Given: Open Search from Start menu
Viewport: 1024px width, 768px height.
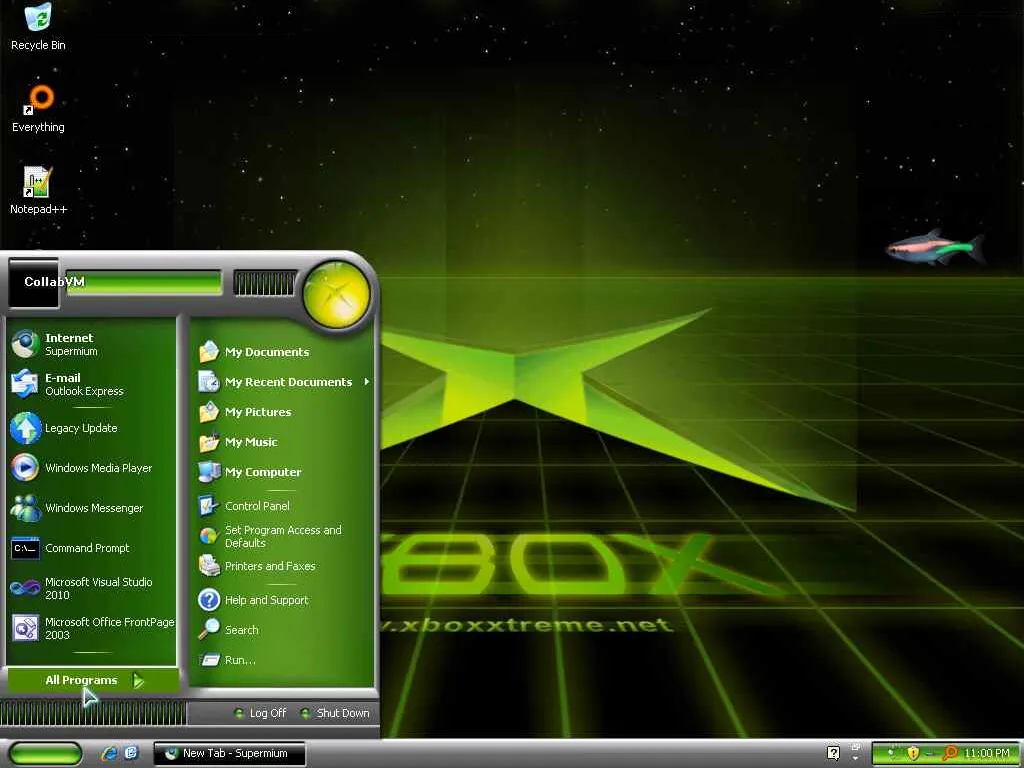Looking at the screenshot, I should (x=283, y=630).
